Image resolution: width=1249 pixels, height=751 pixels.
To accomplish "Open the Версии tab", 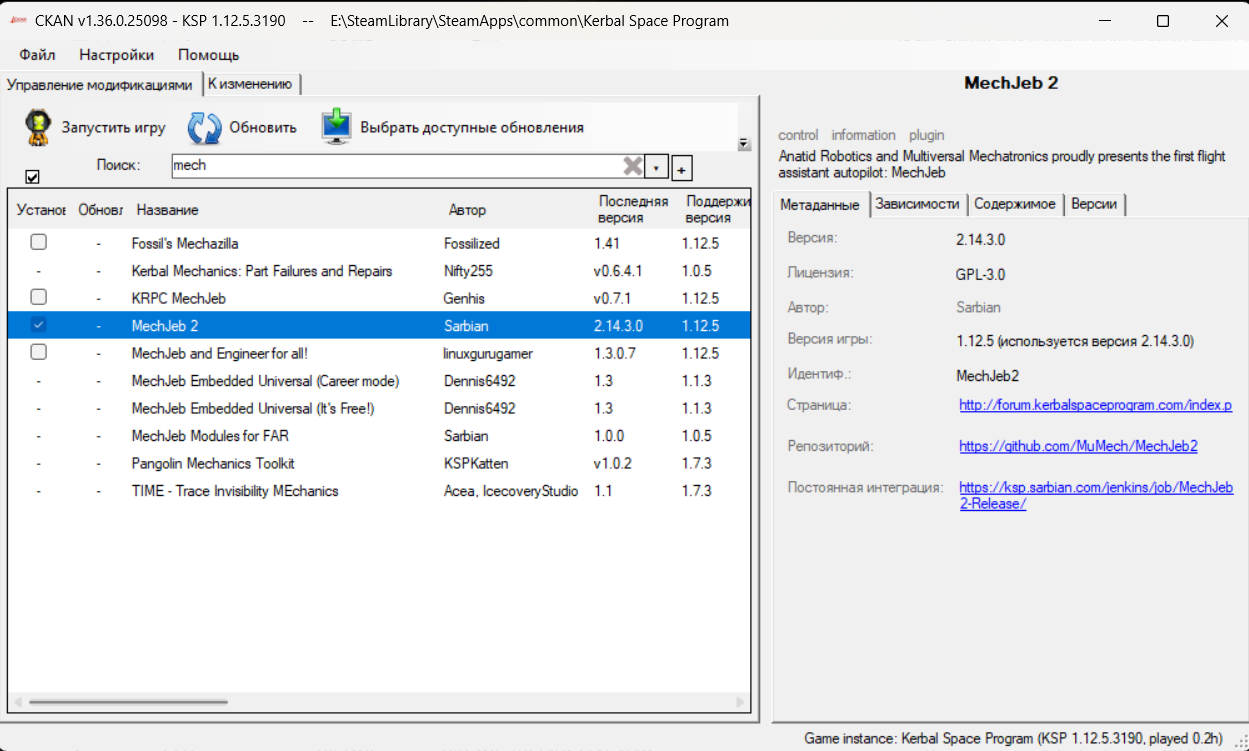I will [1094, 204].
